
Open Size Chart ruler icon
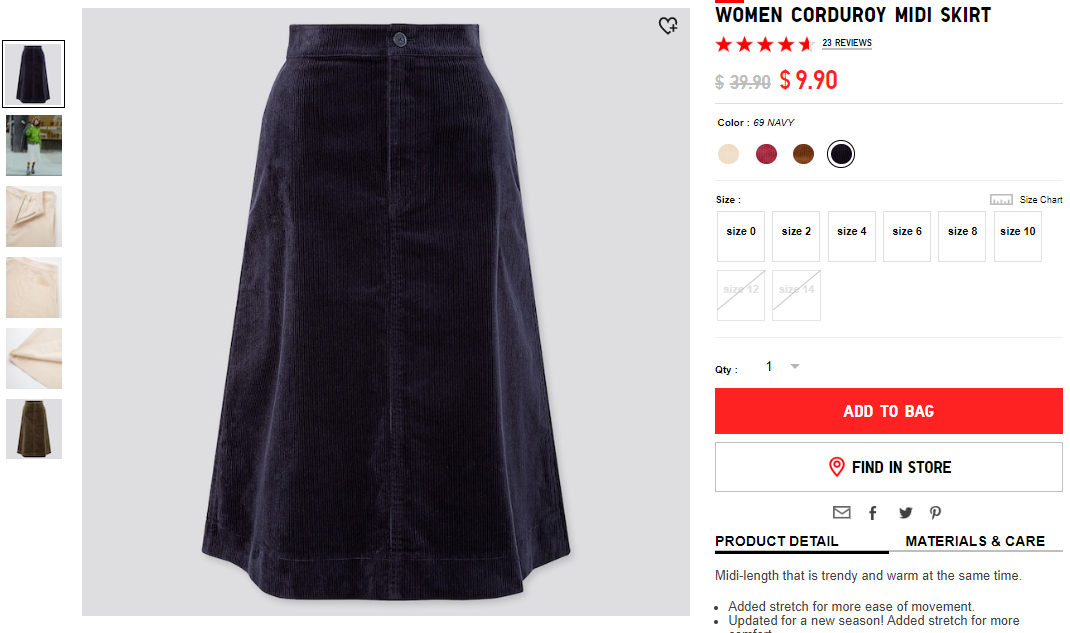1001,200
